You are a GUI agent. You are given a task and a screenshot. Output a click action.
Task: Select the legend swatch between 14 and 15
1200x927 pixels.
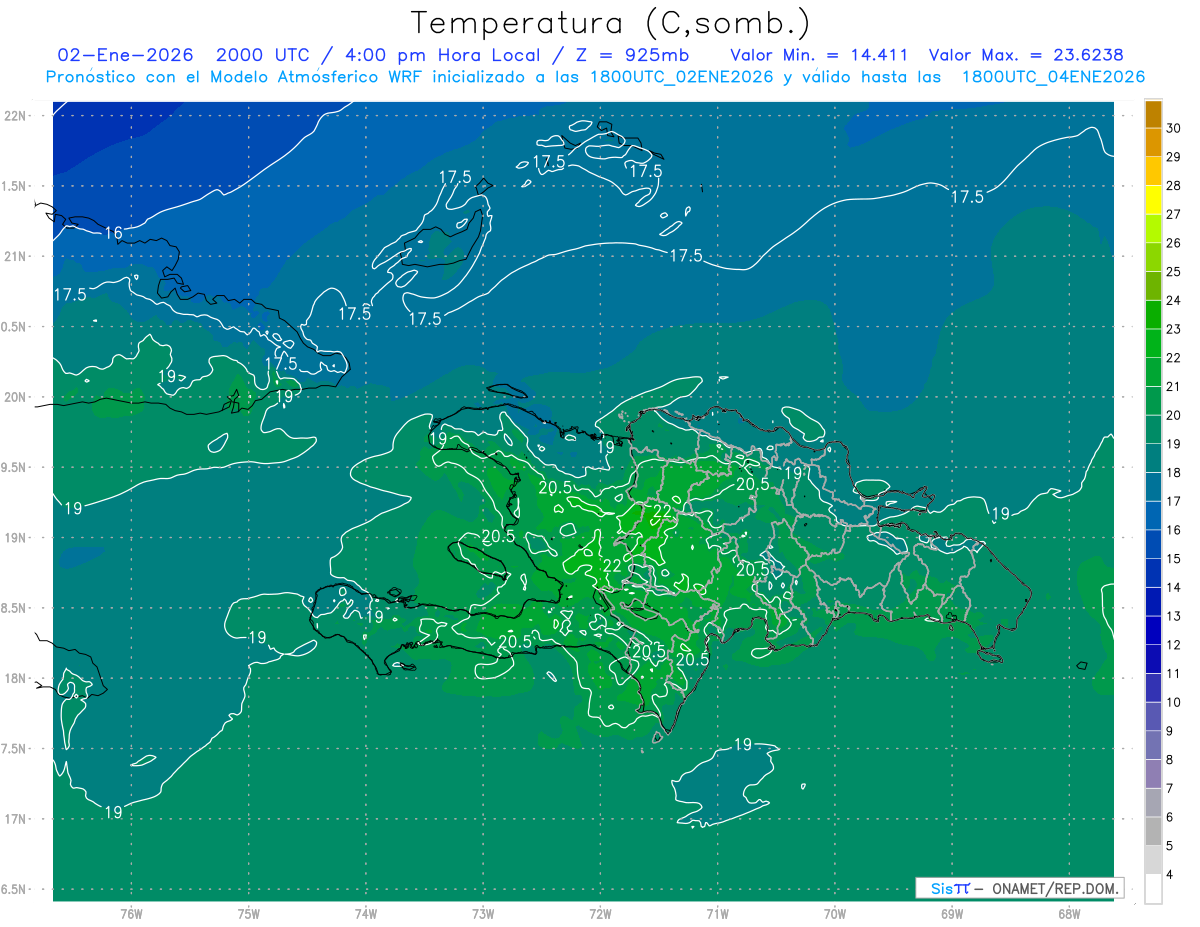[1153, 573]
